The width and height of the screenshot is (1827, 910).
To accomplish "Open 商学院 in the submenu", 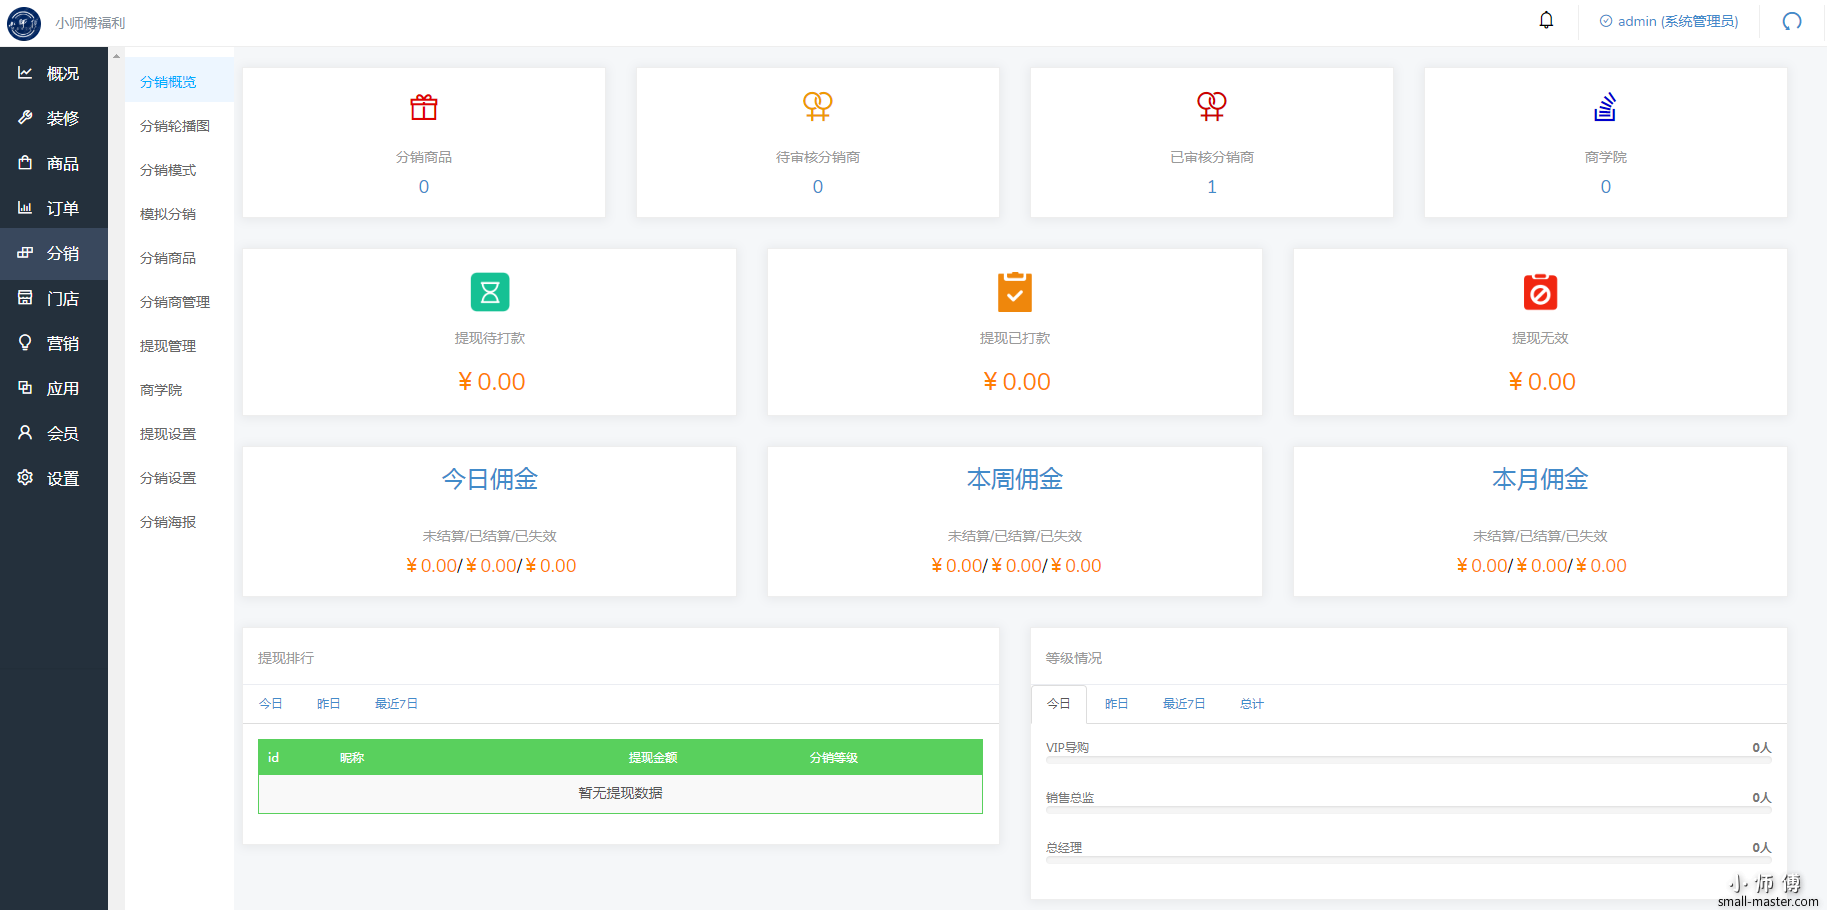I will 161,390.
